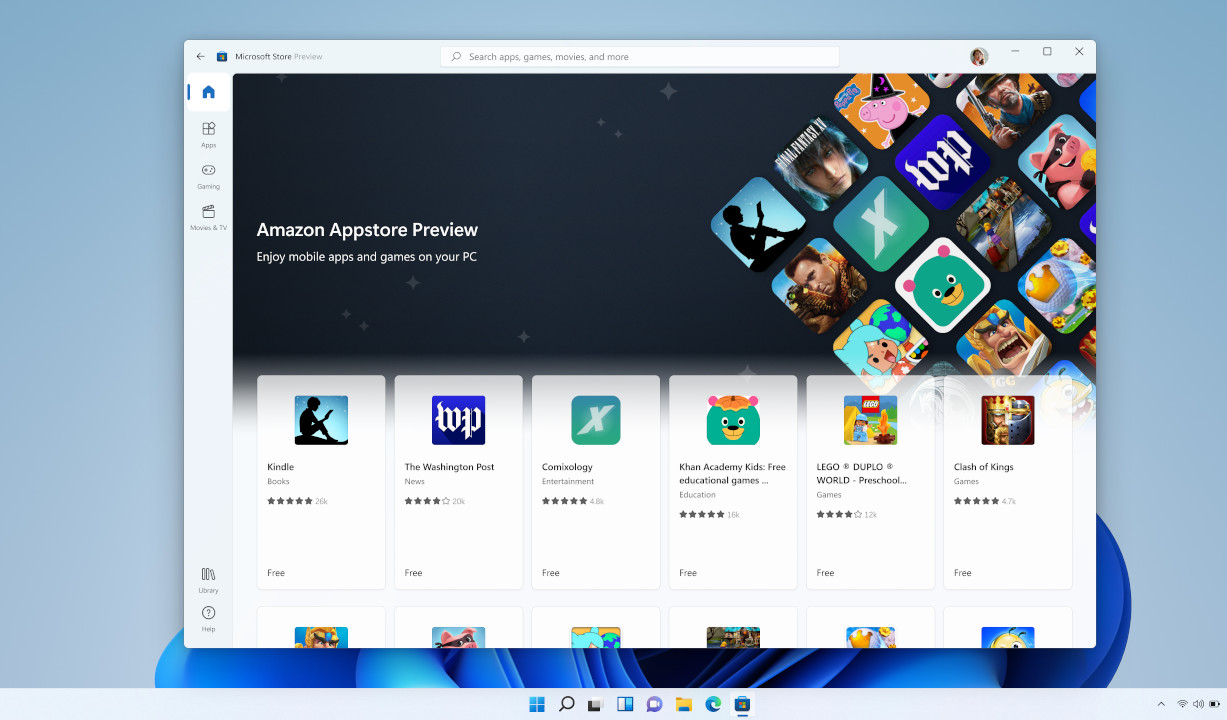Image resolution: width=1227 pixels, height=720 pixels.
Task: Open LEGO DUPLO WORLD app title
Action: click(861, 473)
